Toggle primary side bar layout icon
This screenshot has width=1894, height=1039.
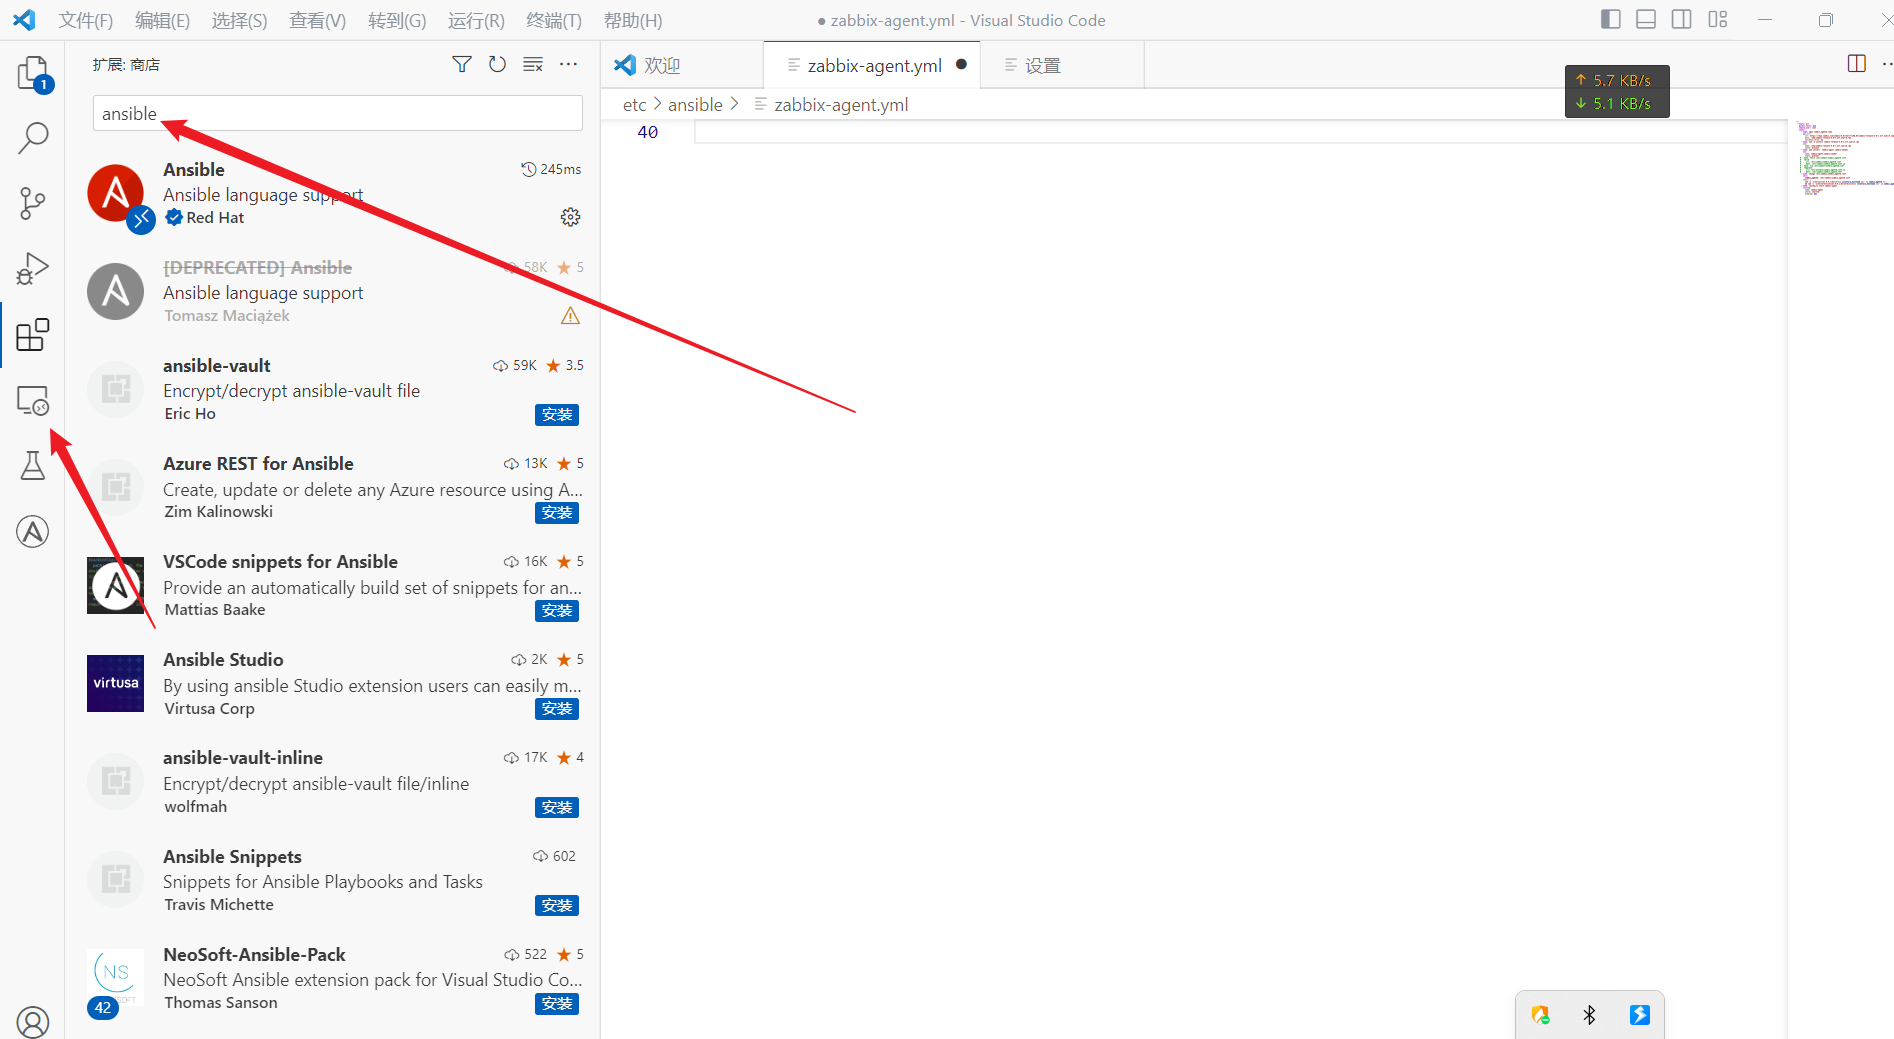(1610, 19)
